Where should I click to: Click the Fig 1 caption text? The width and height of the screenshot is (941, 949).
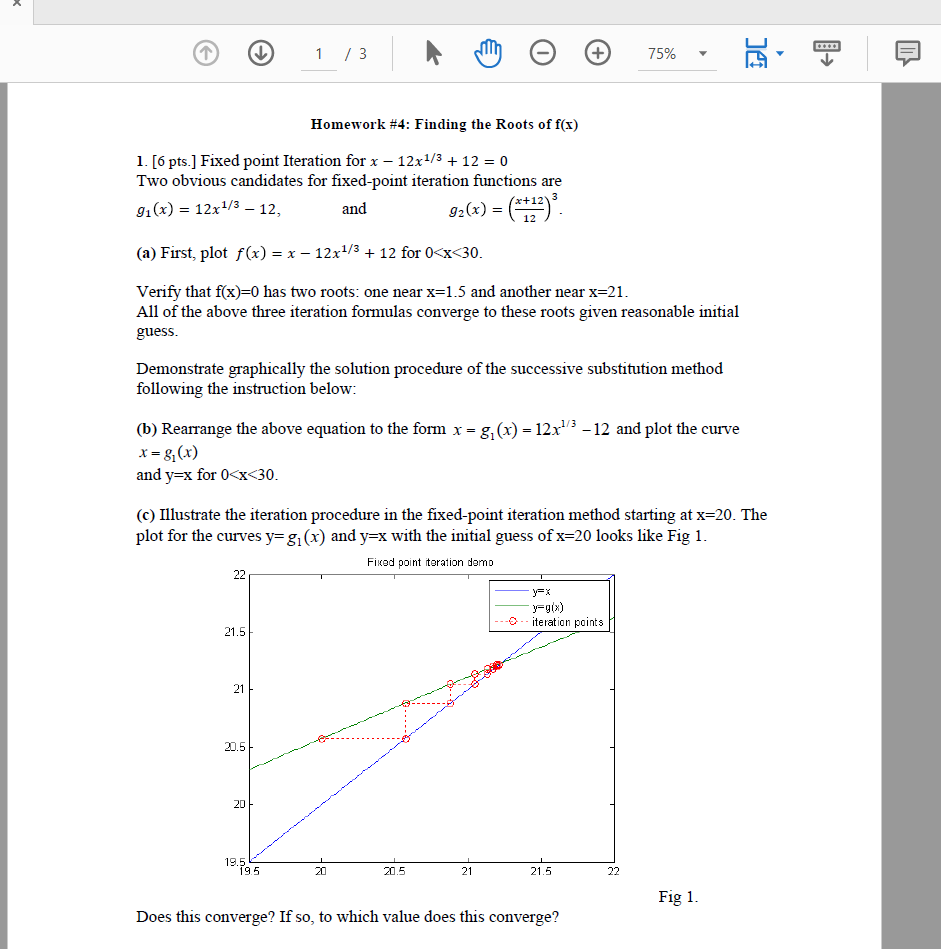click(677, 897)
